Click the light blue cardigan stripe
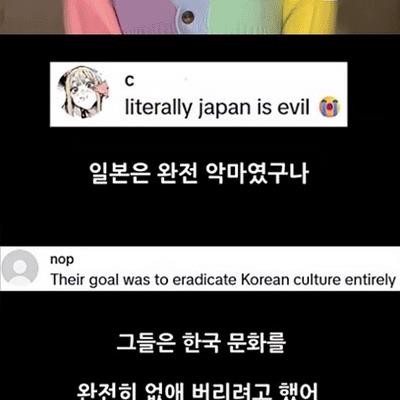 (x=192, y=17)
